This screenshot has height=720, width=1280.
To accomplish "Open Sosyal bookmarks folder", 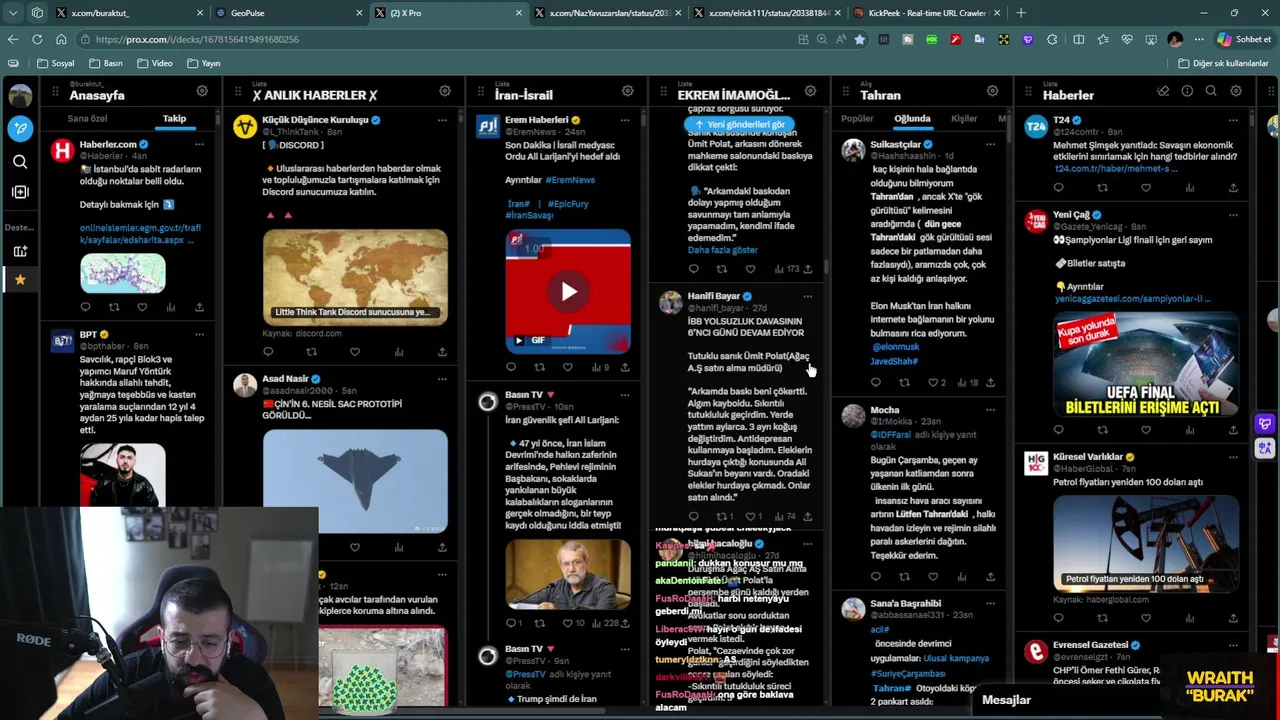I will coord(55,63).
